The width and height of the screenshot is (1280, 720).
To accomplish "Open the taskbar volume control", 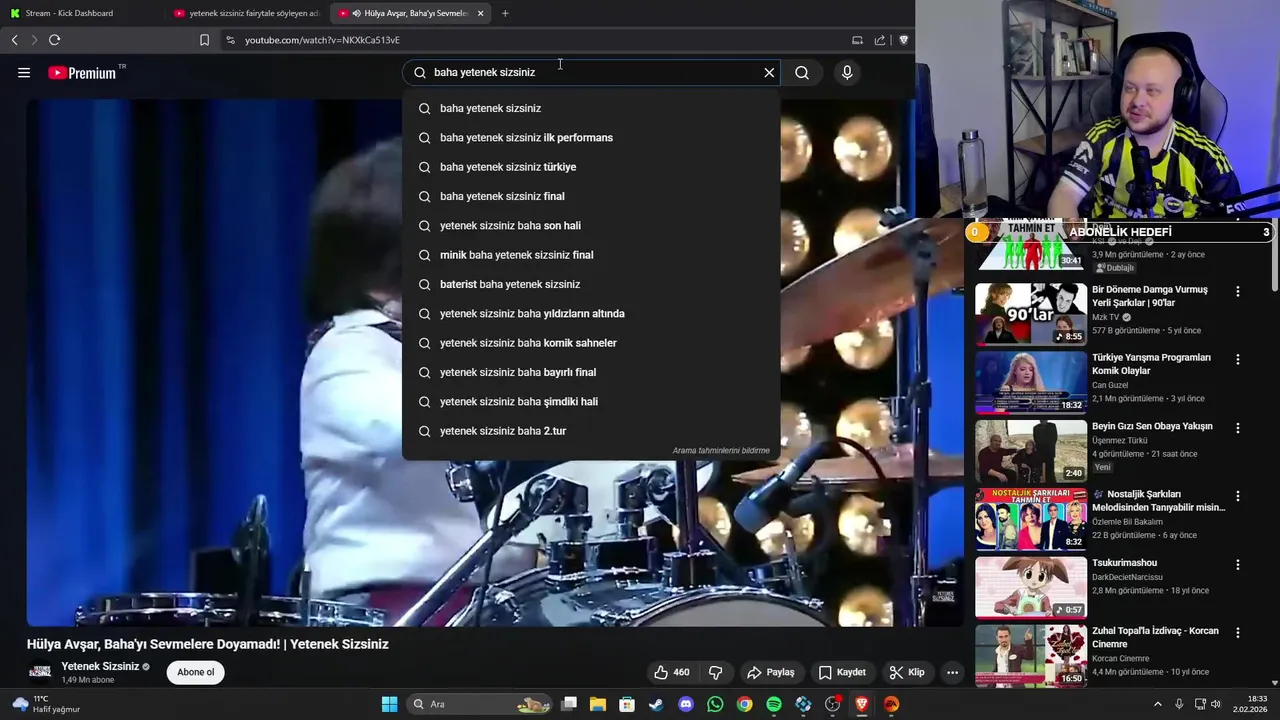I will 1218,704.
